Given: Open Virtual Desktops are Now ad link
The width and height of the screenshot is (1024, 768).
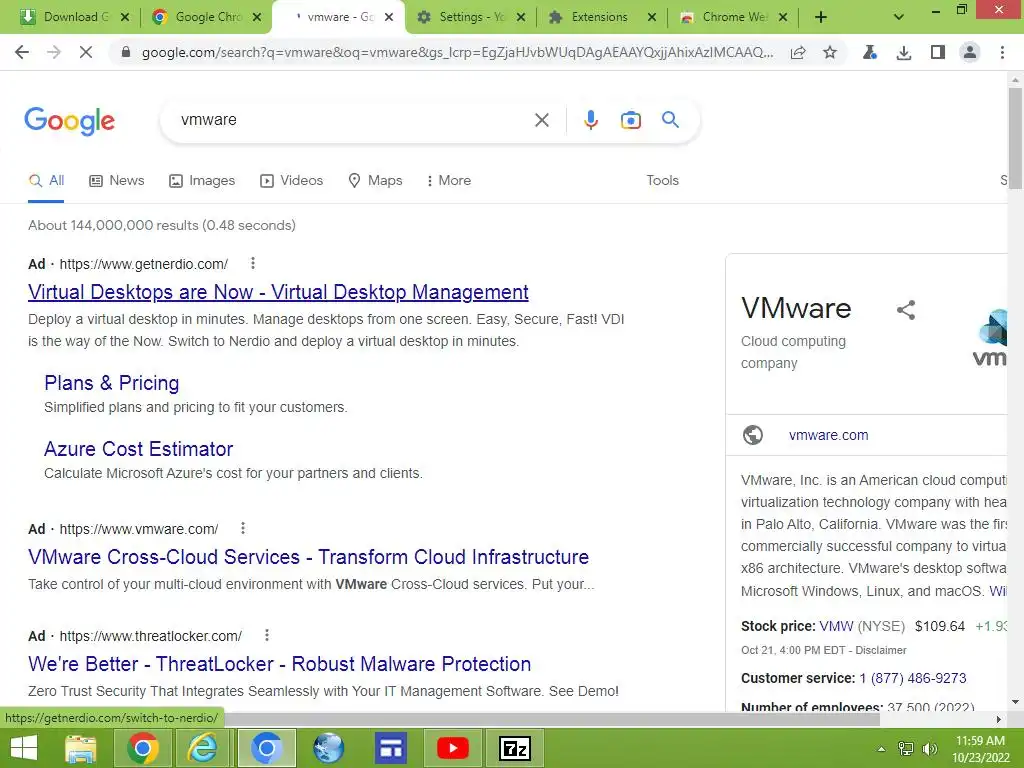Looking at the screenshot, I should (278, 292).
